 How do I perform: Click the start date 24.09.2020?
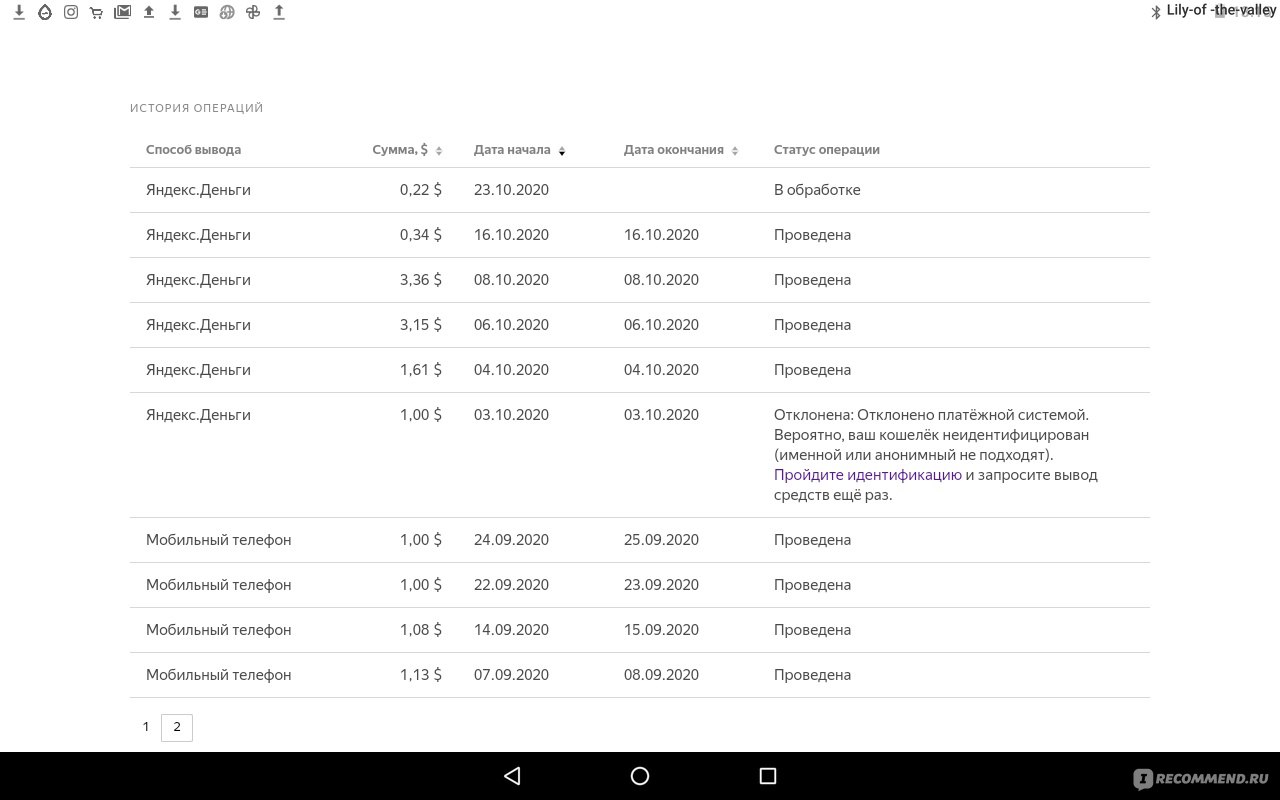coord(511,540)
